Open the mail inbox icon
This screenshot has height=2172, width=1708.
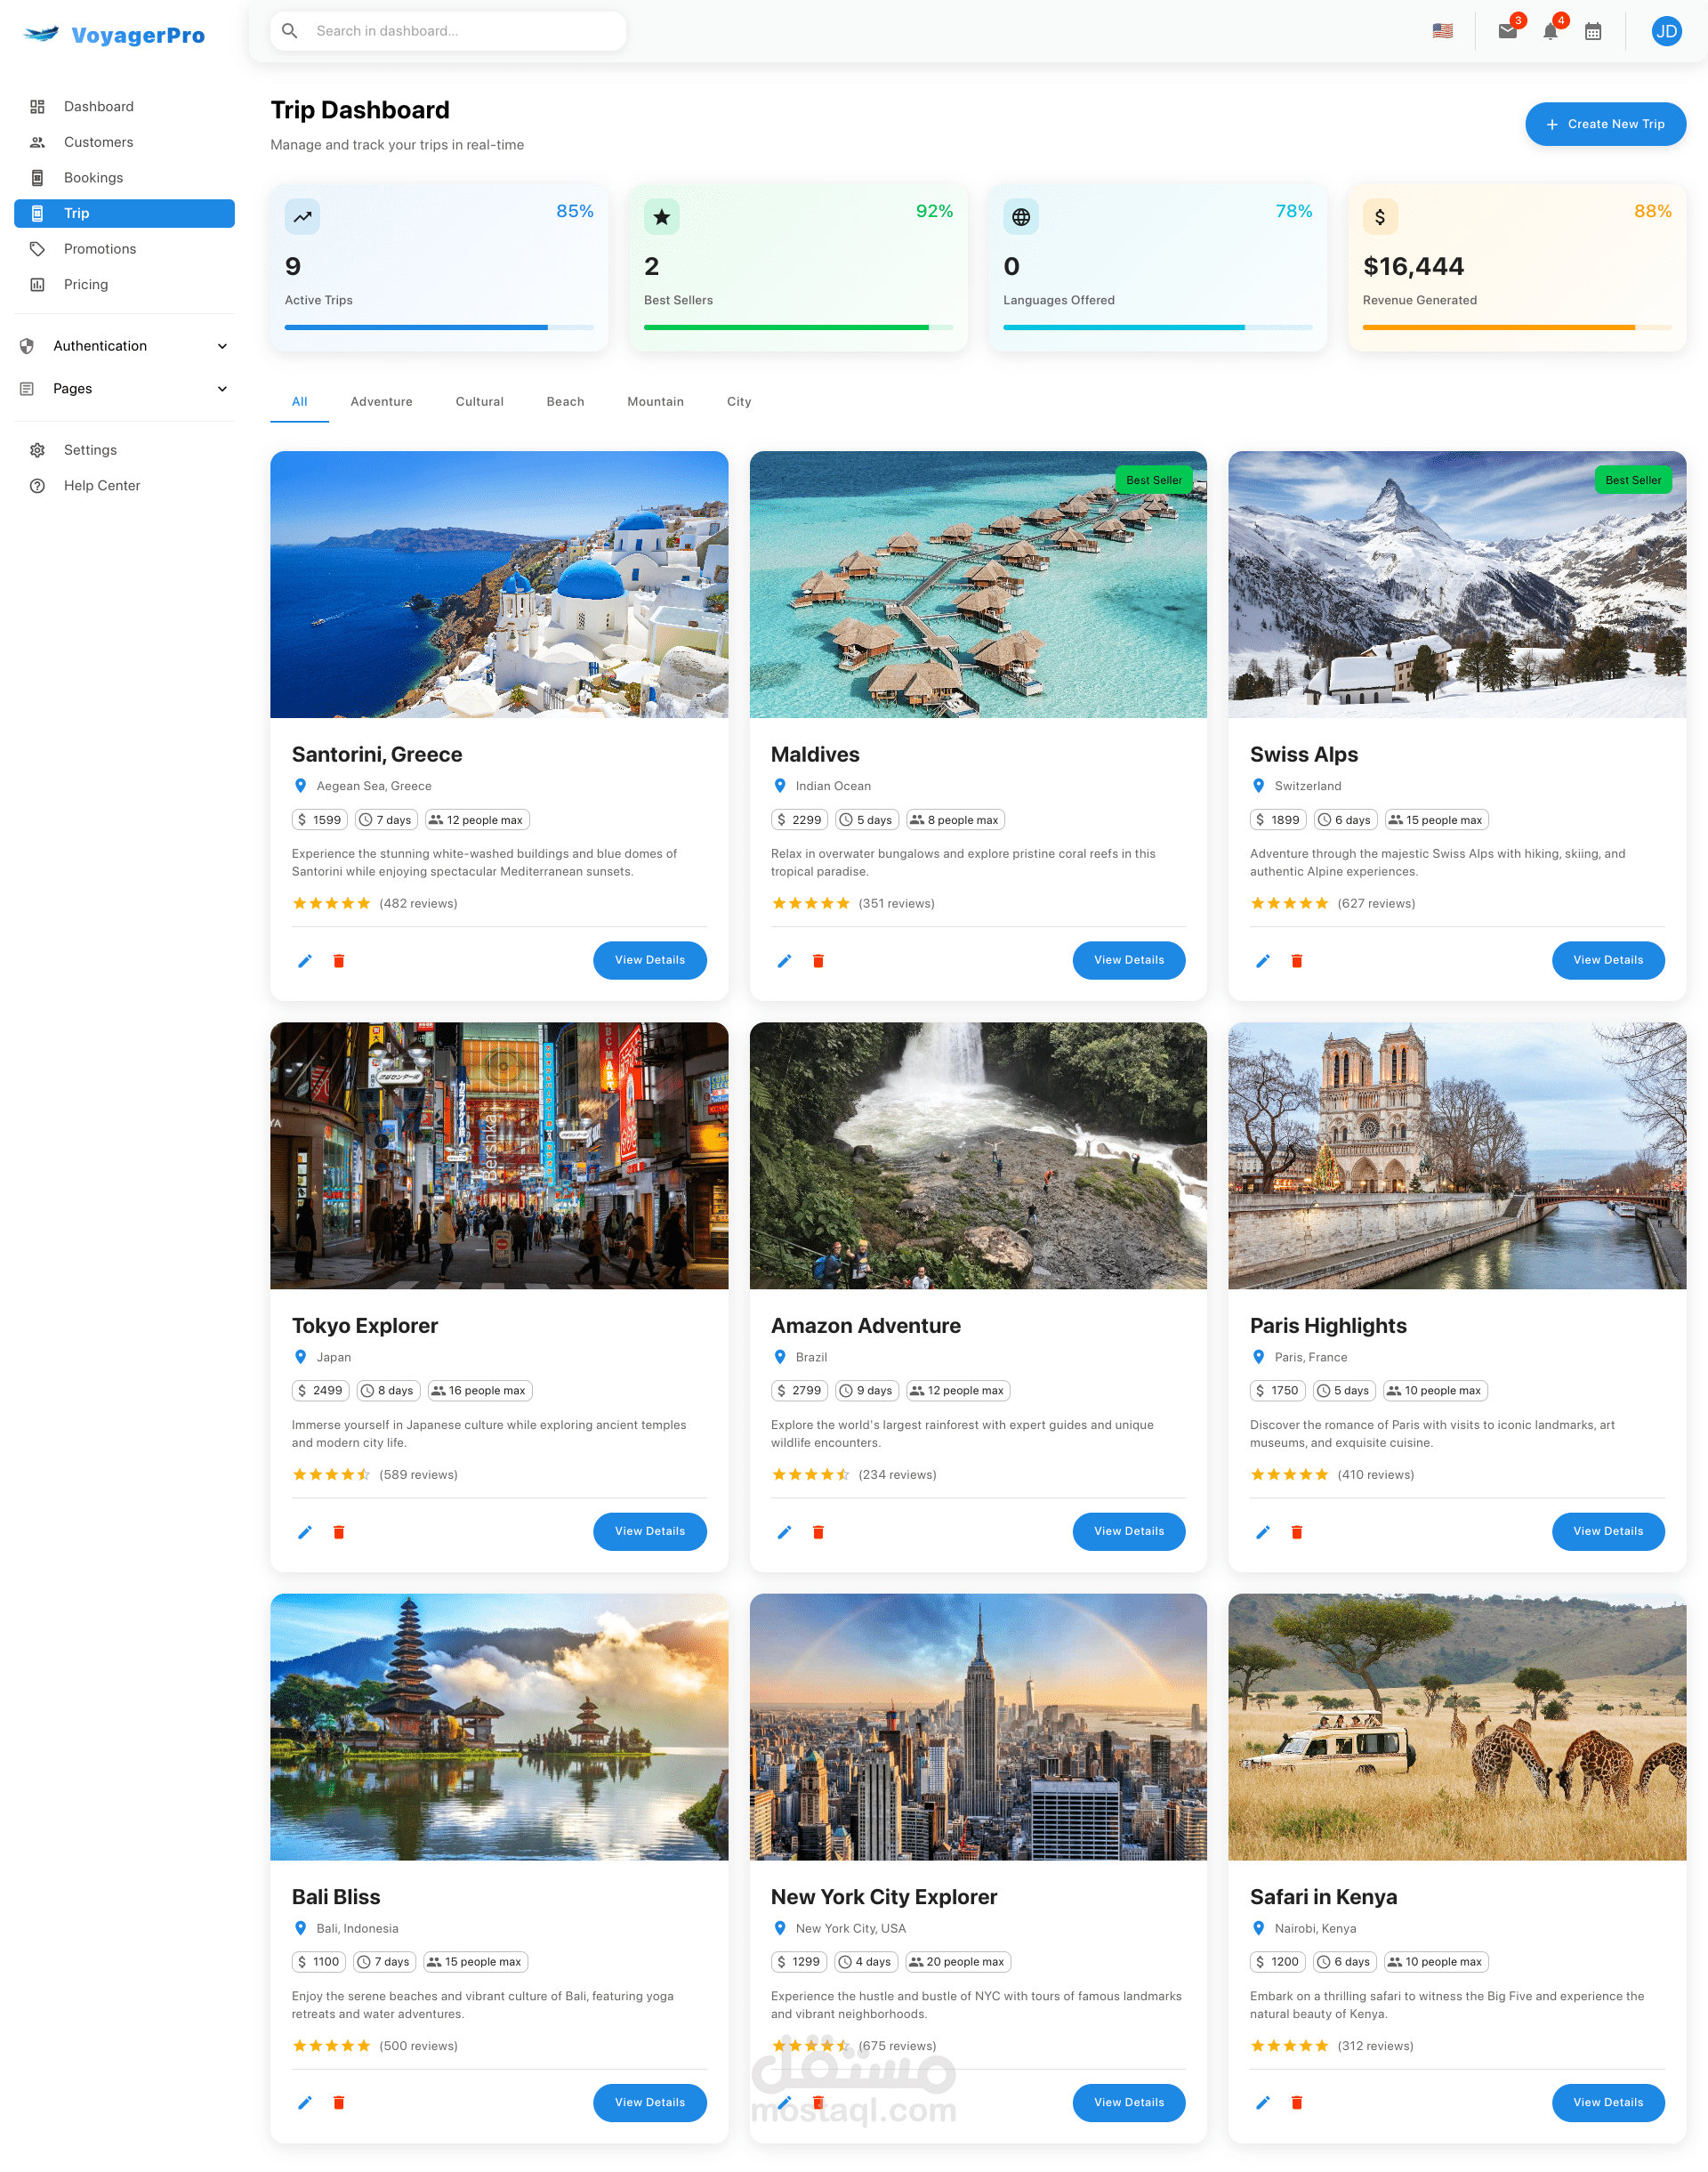[x=1507, y=31]
